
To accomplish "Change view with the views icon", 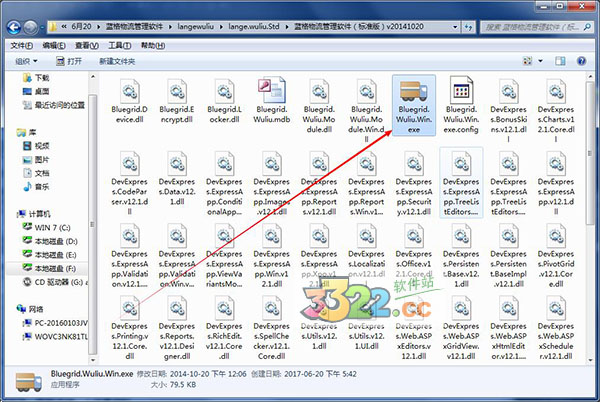I will [527, 61].
